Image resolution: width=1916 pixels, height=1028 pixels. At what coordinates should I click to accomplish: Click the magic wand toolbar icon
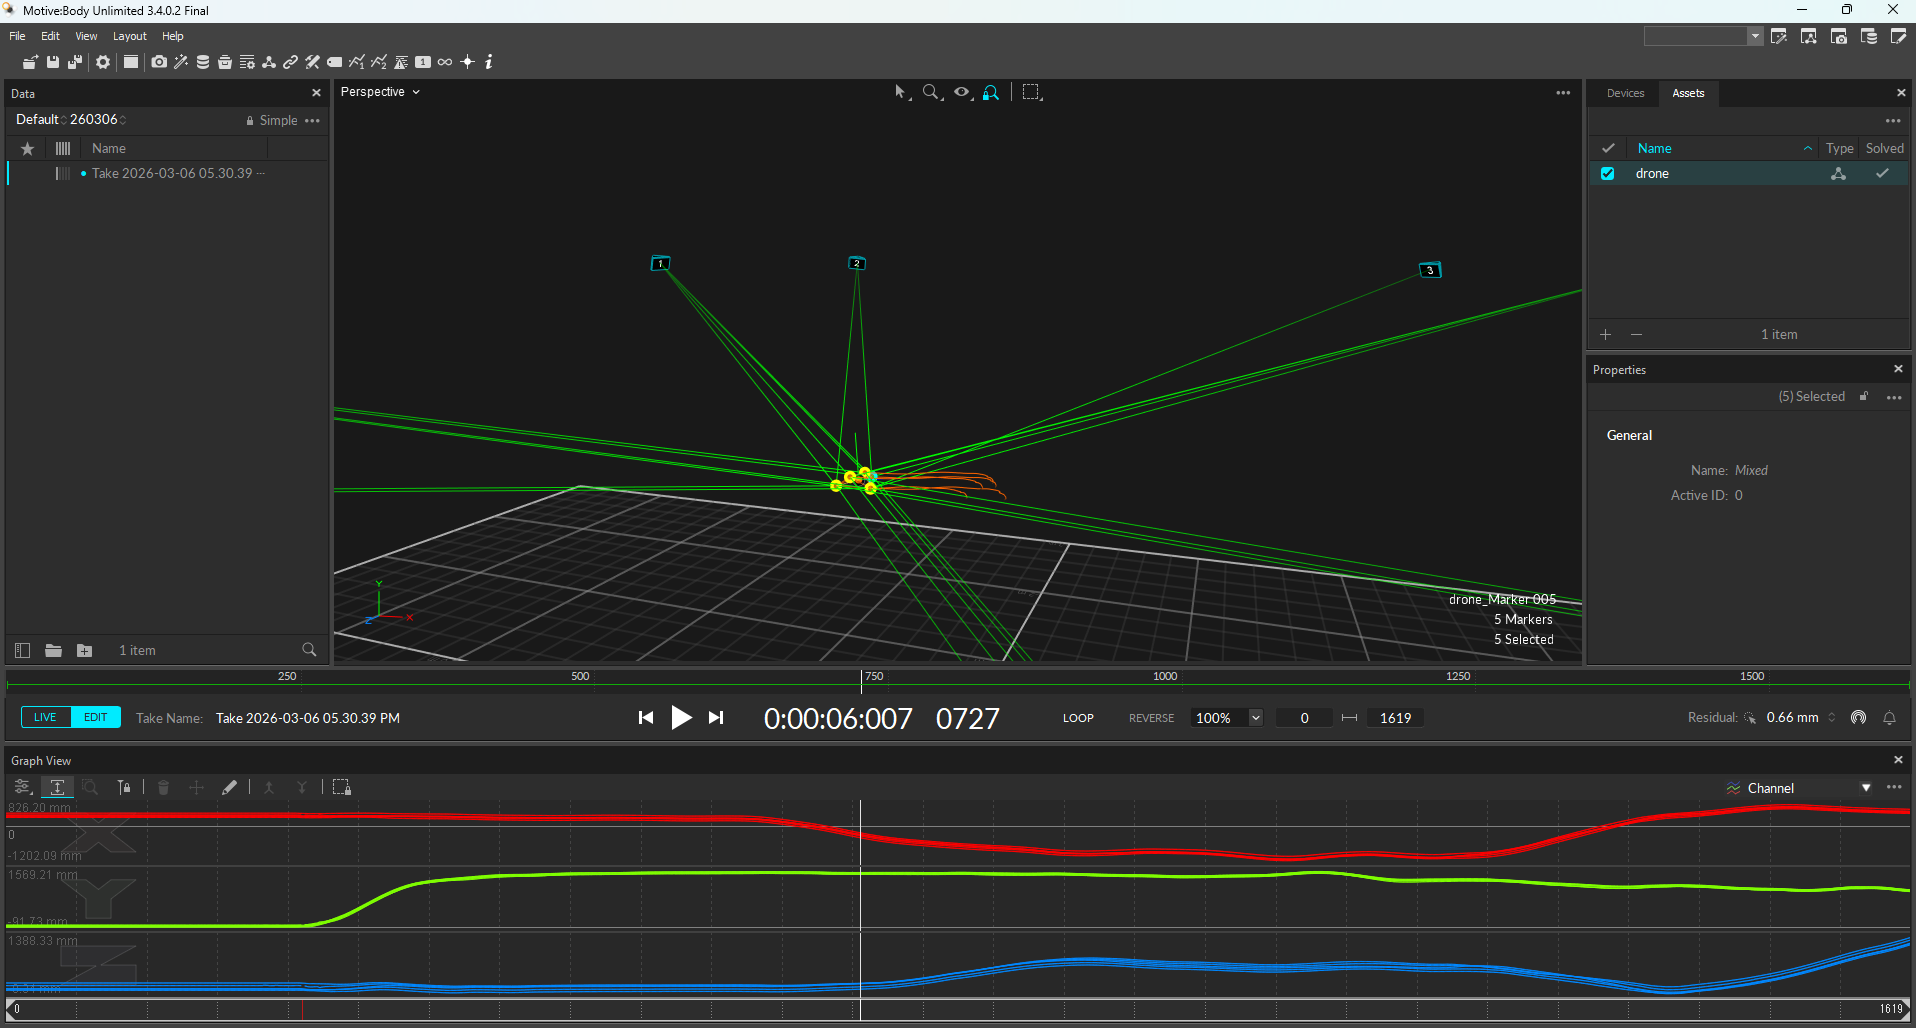click(181, 62)
